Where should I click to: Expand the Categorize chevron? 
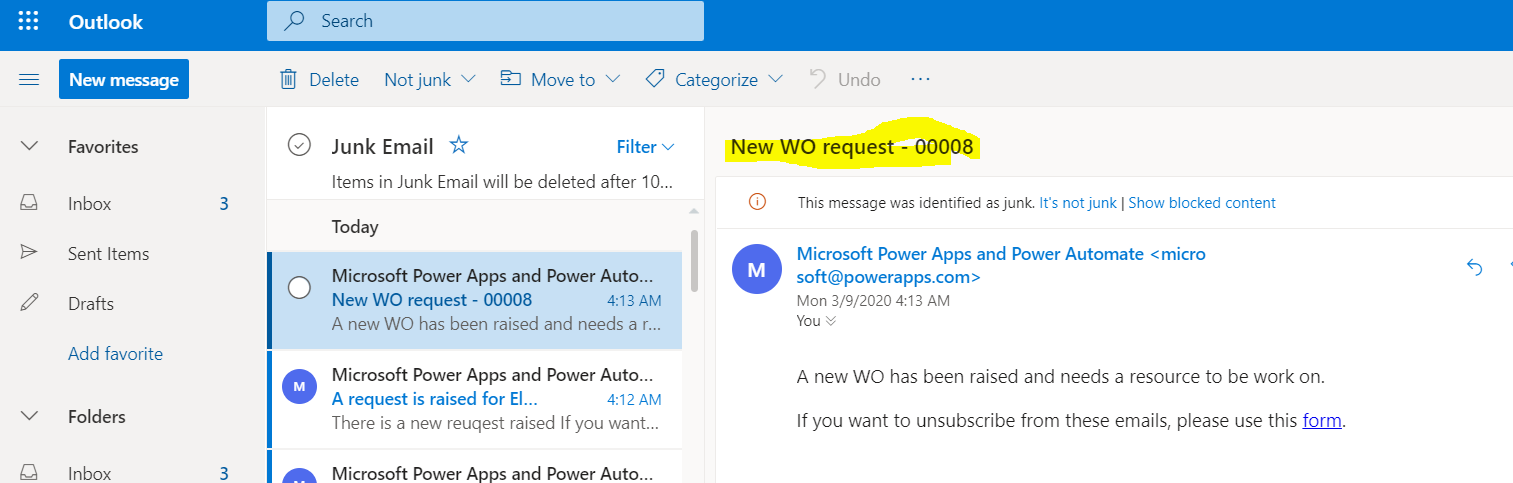pos(775,79)
